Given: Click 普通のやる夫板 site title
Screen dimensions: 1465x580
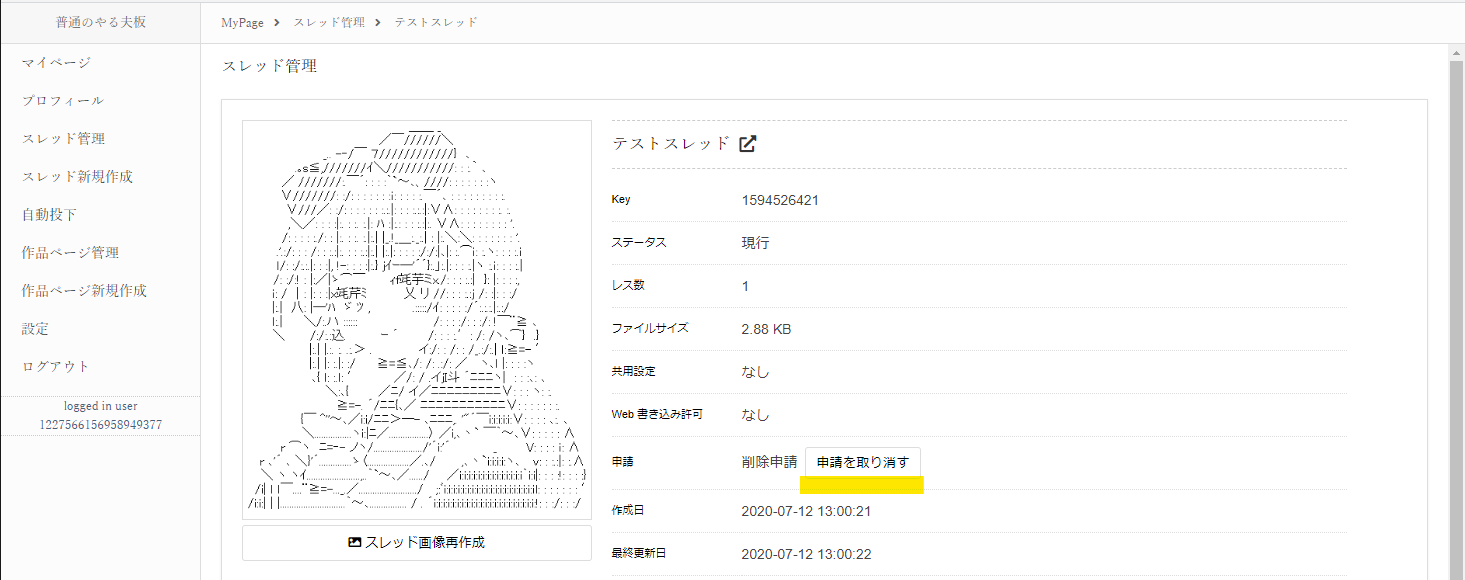Looking at the screenshot, I should click(x=100, y=22).
